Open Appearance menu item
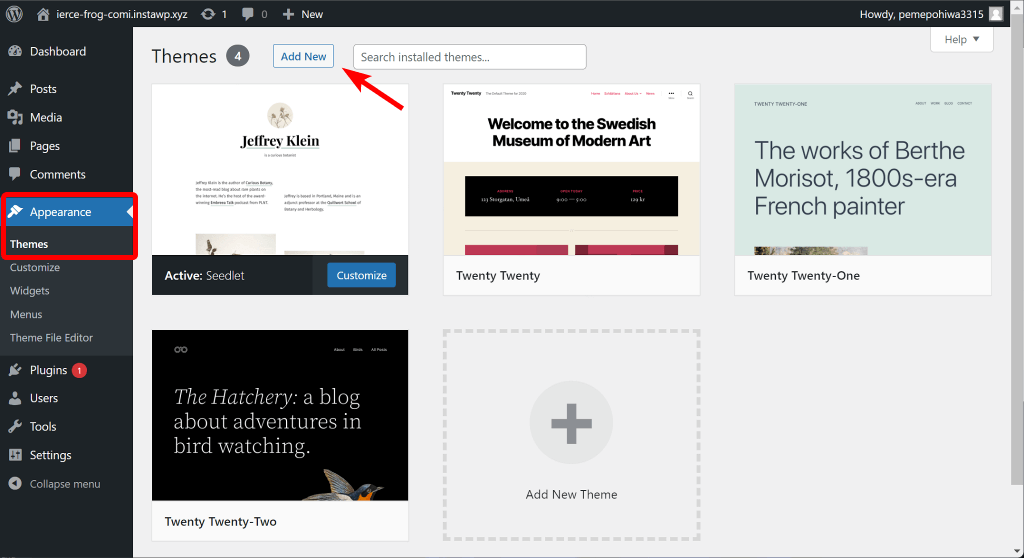This screenshot has height=558, width=1024. [60, 212]
